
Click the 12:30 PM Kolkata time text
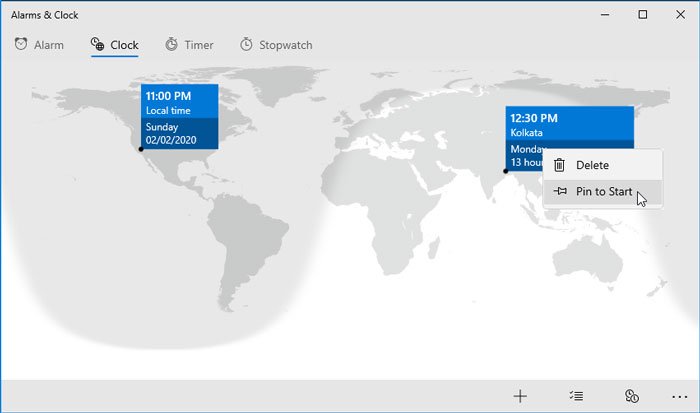click(x=534, y=118)
